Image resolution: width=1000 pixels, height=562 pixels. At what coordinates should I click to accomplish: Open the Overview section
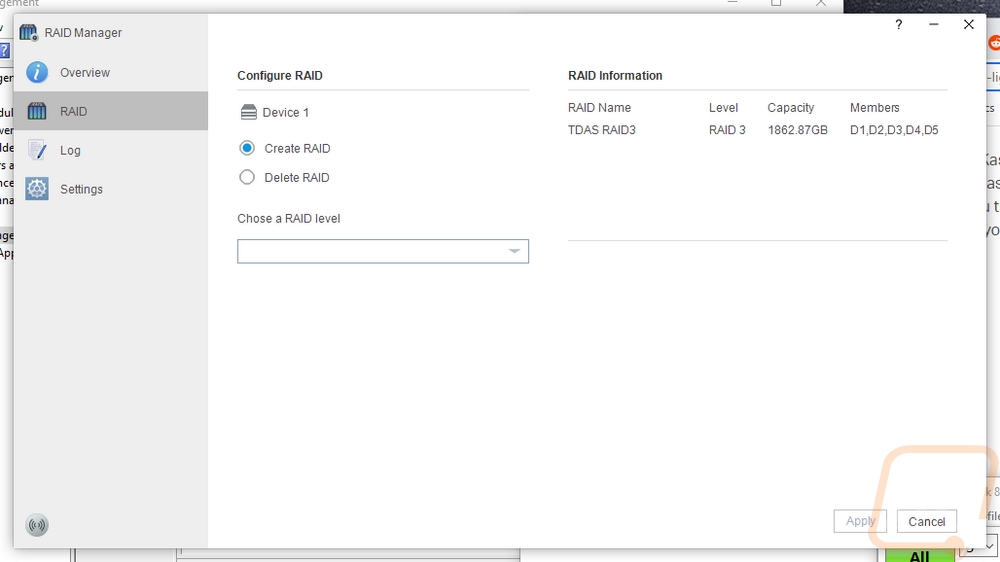[x=110, y=73]
